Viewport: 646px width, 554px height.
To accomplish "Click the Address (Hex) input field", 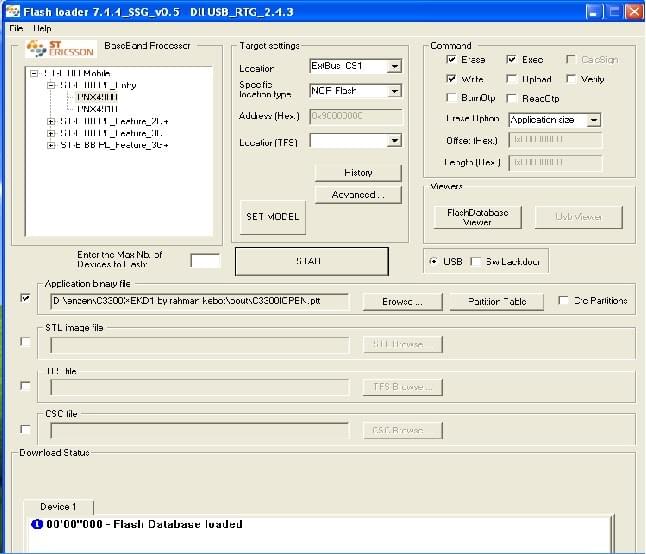I will [x=356, y=116].
